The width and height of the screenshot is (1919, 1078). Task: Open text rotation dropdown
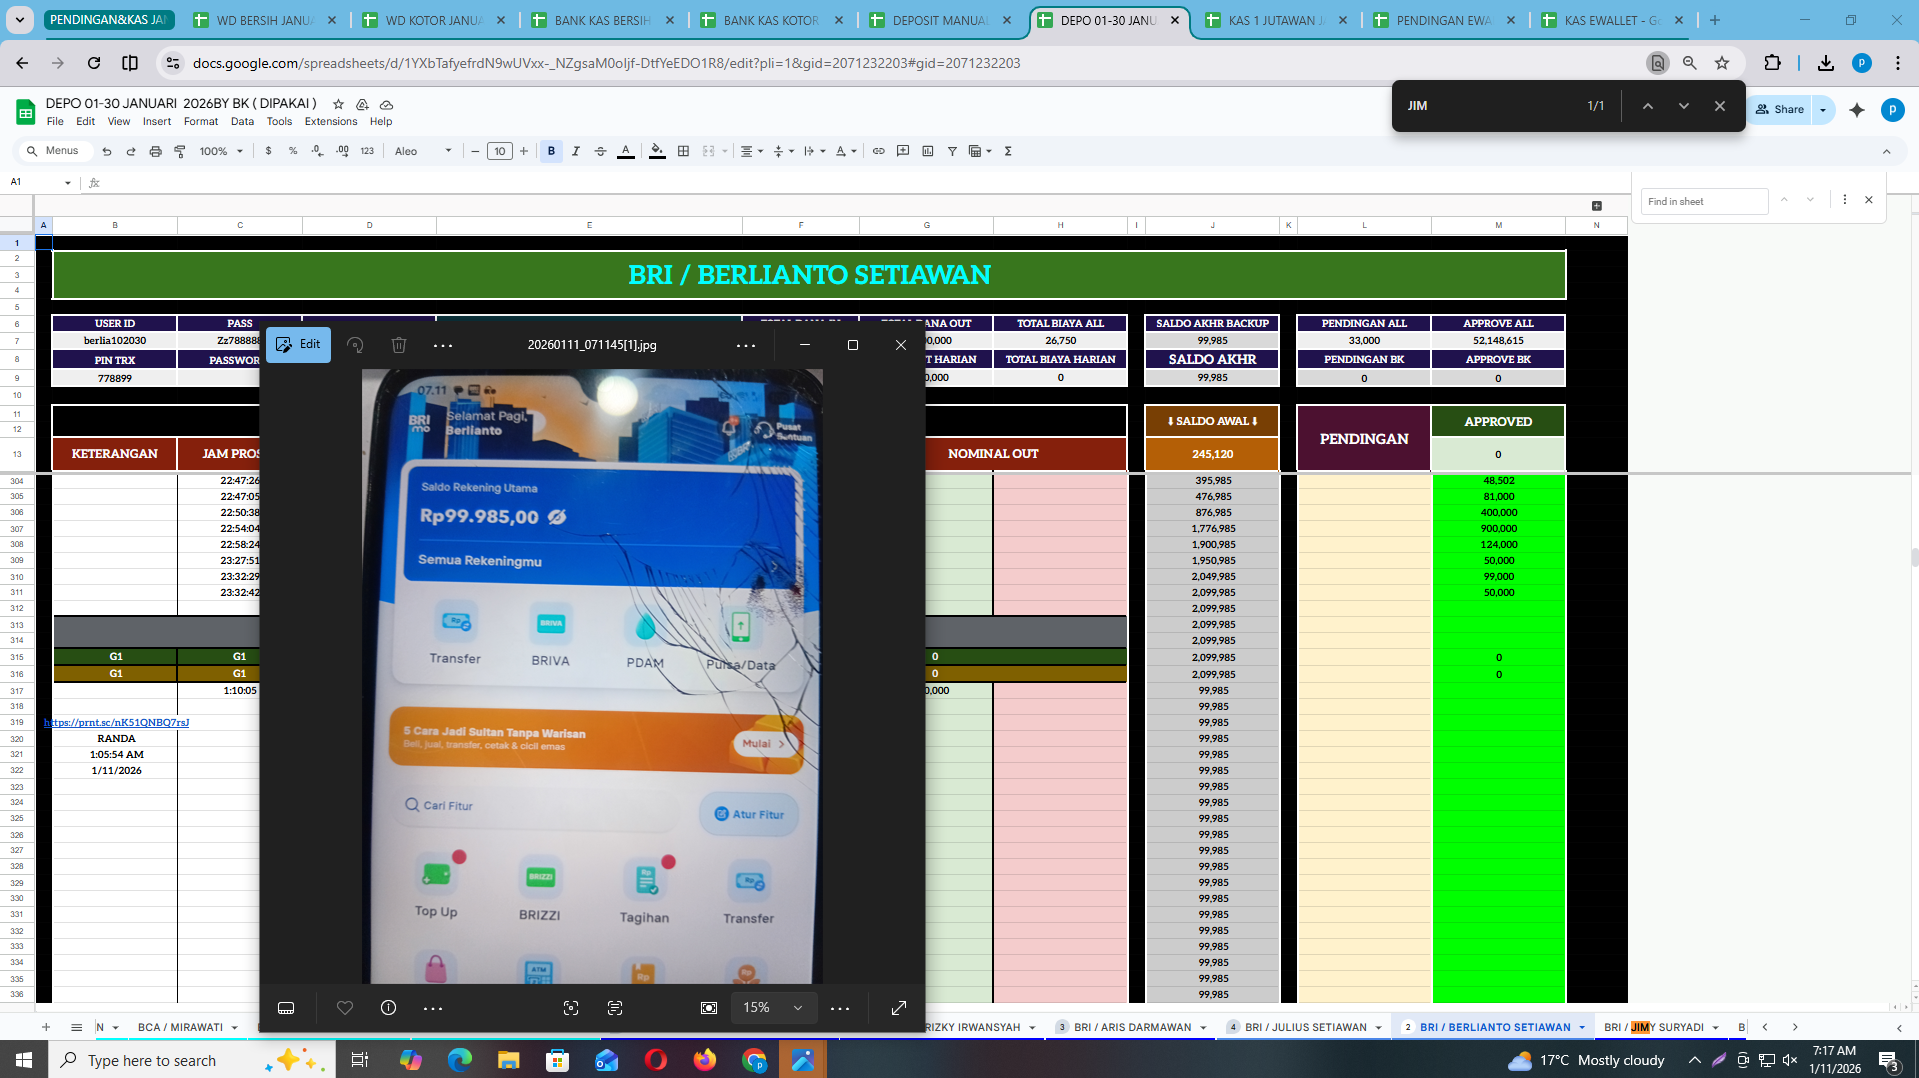[845, 151]
